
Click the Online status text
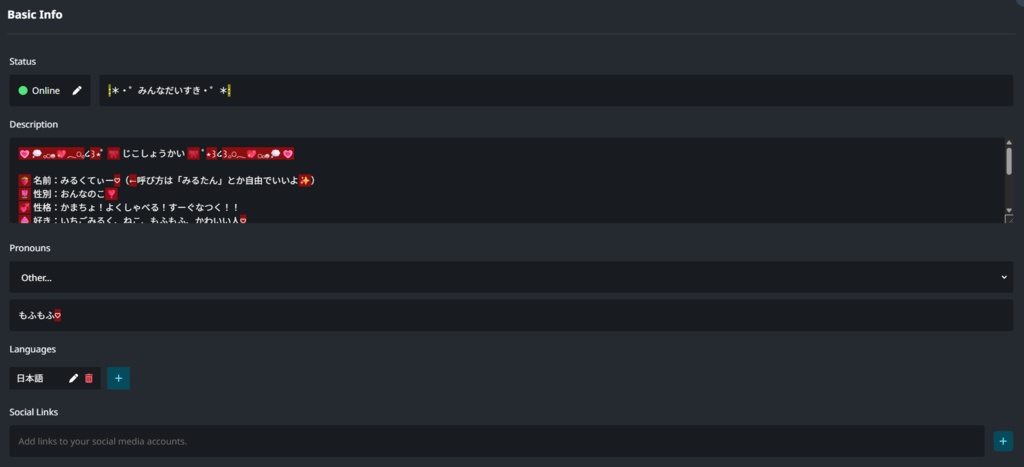click(x=46, y=91)
